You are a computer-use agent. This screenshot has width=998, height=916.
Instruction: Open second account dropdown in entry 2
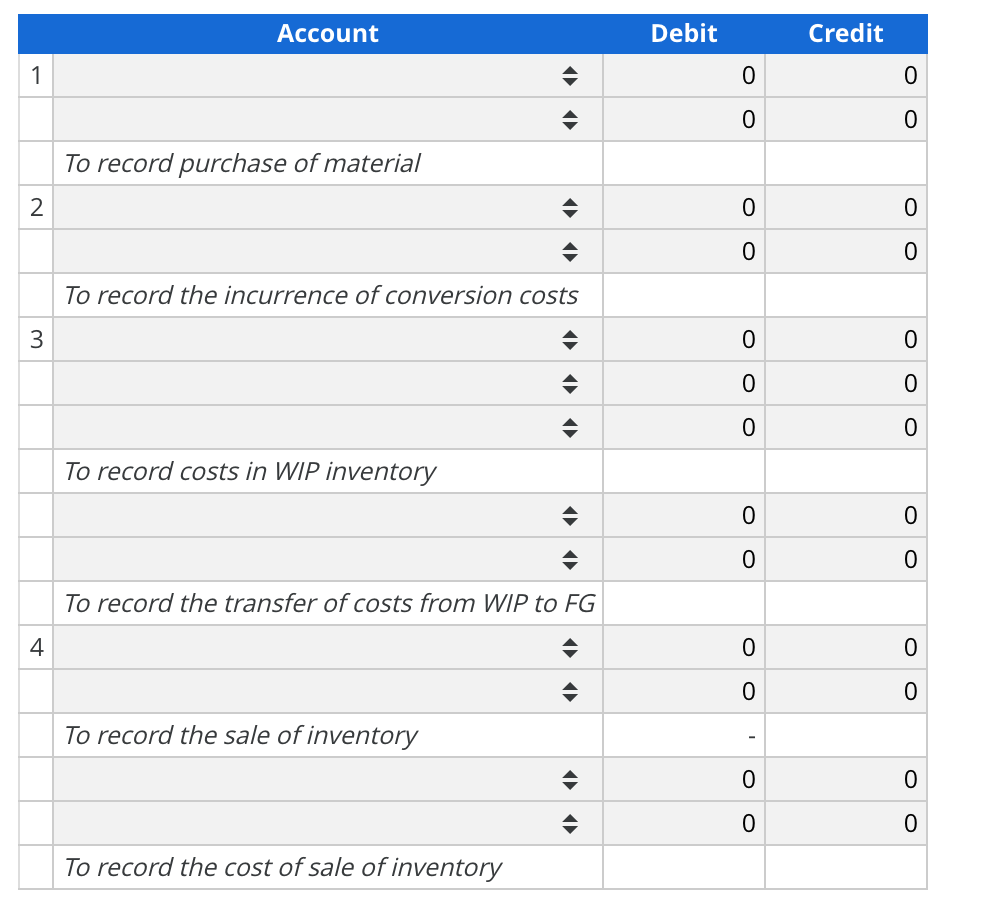tap(328, 251)
